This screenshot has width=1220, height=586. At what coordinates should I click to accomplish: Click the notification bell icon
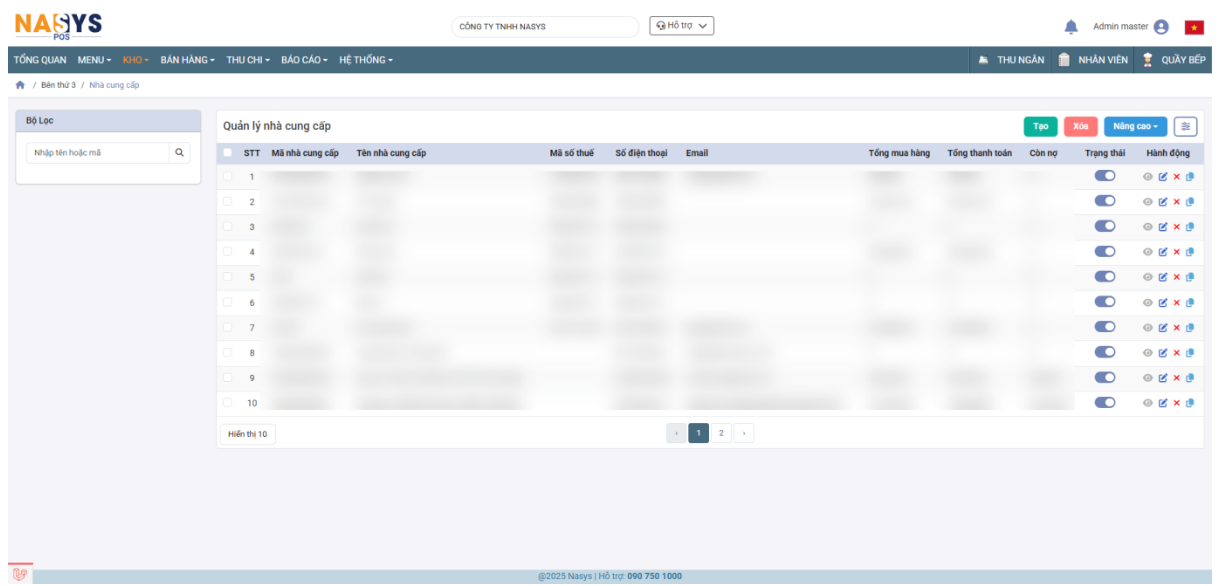(1071, 27)
